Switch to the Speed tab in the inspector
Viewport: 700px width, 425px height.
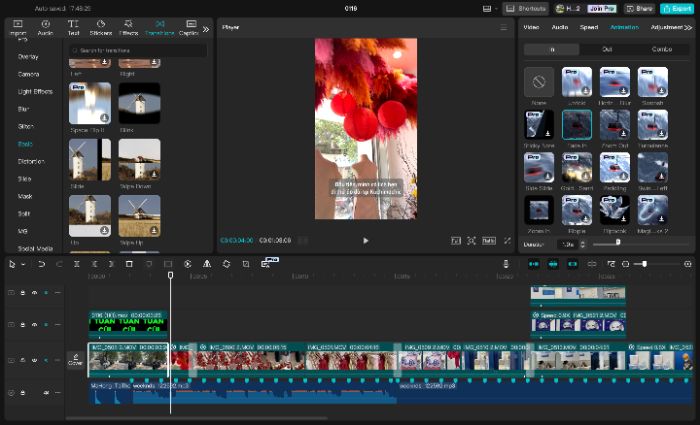click(589, 27)
